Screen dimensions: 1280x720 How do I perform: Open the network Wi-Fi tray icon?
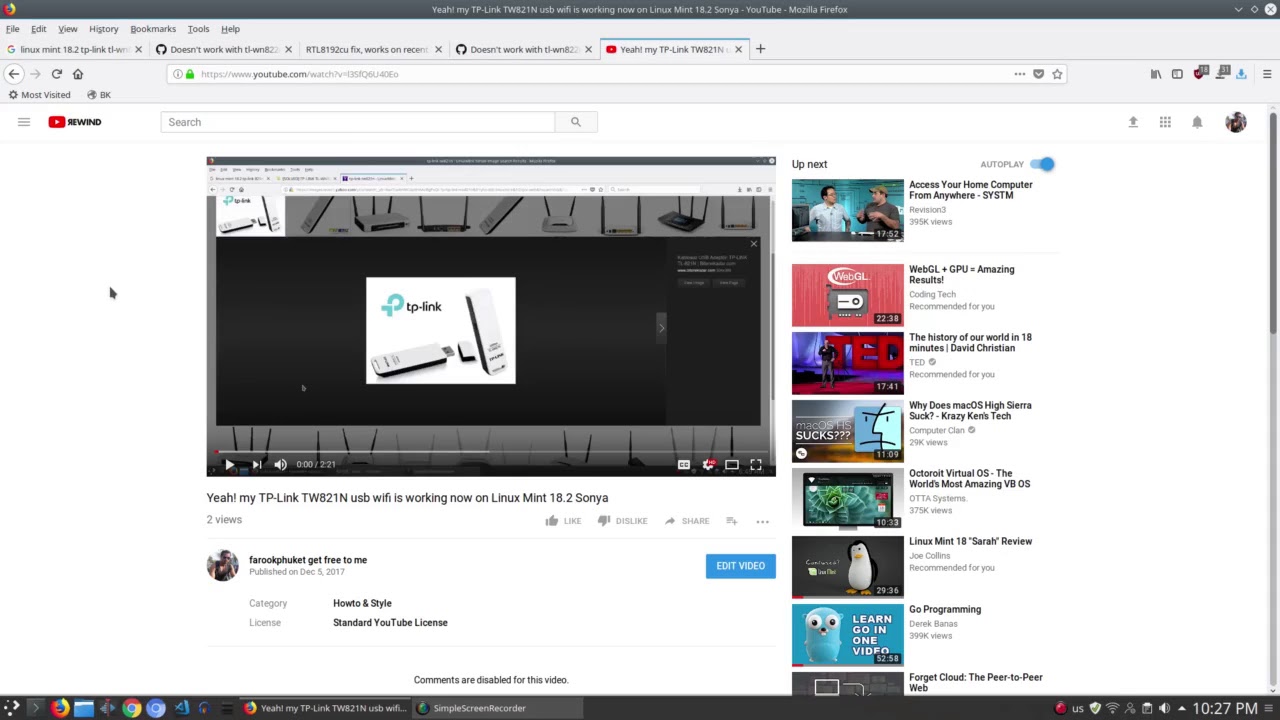[1112, 708]
